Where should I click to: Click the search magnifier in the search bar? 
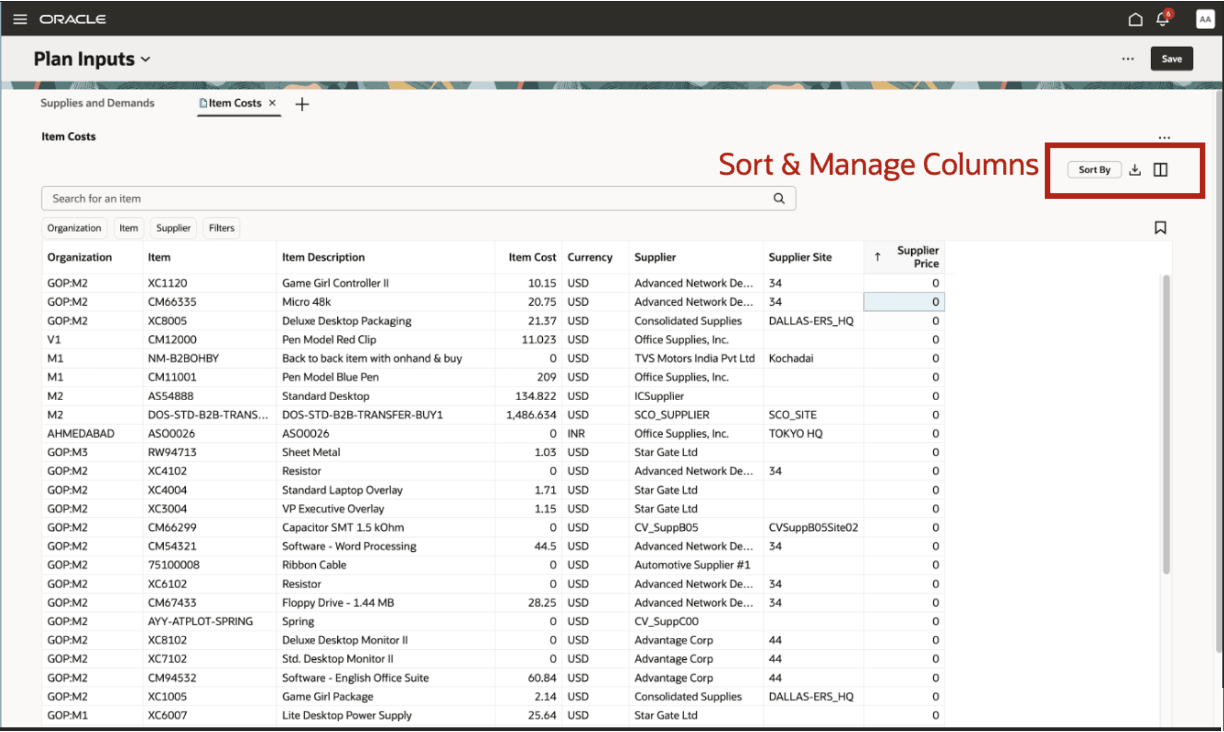[x=779, y=198]
